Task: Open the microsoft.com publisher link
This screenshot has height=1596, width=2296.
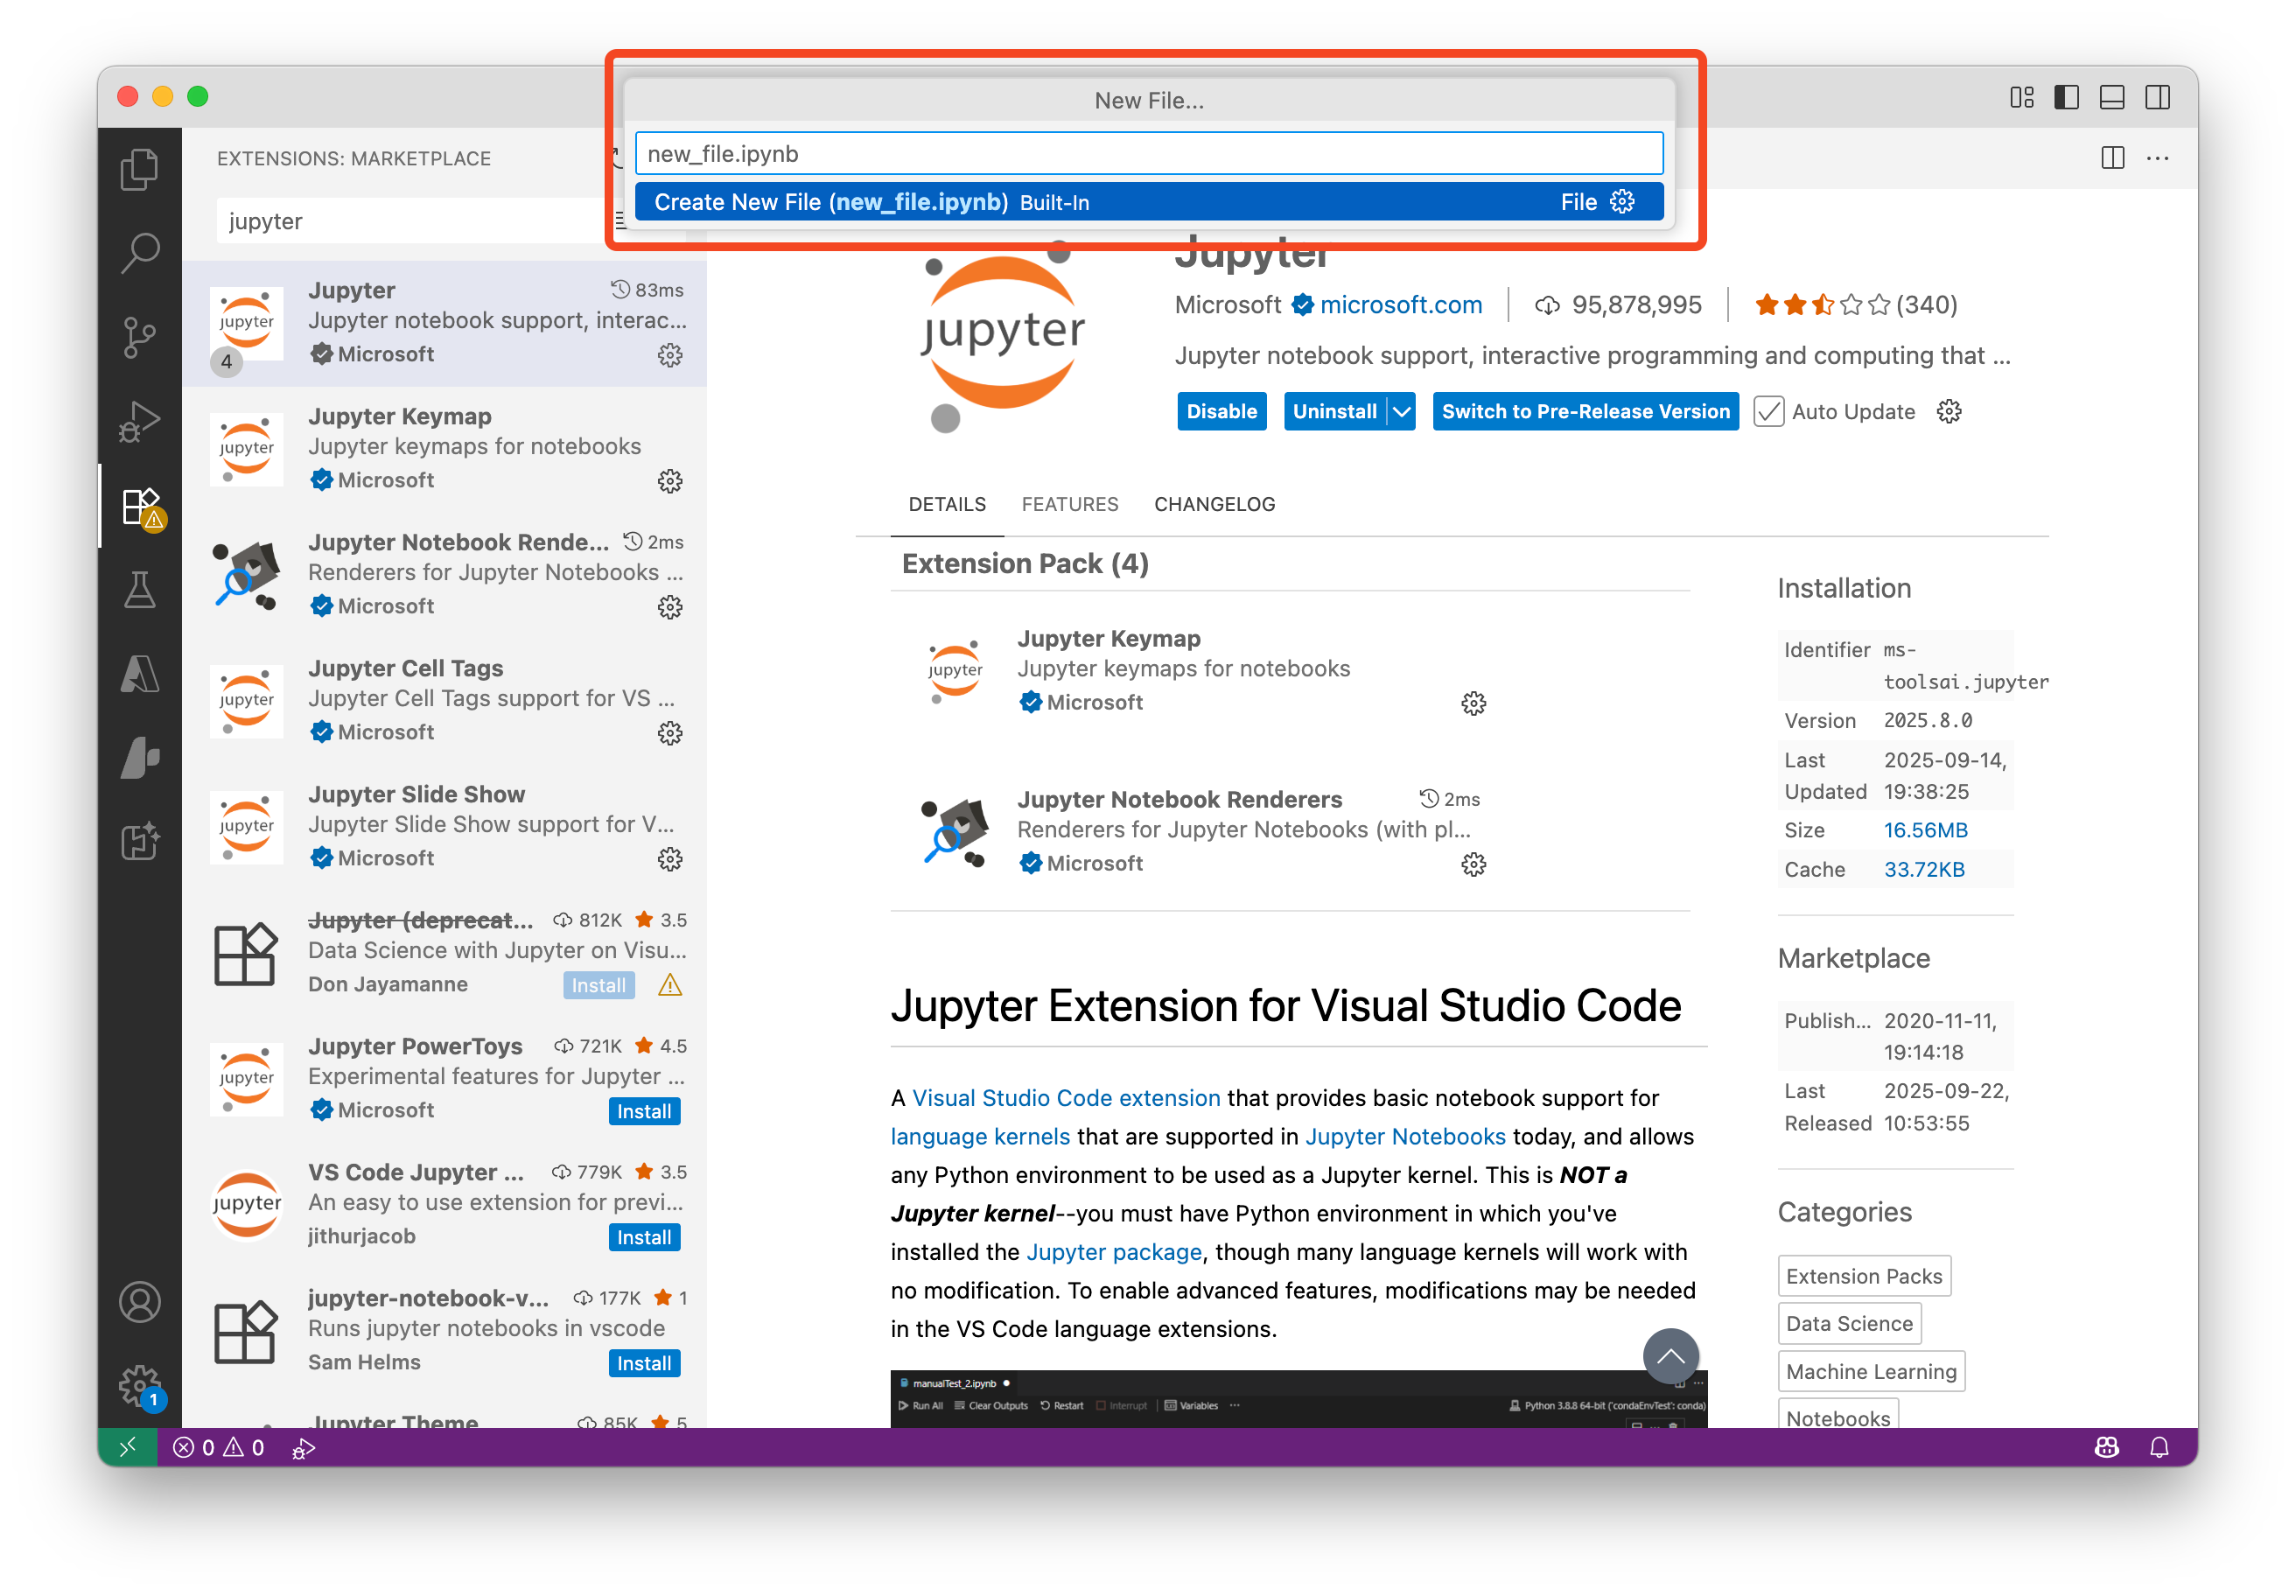Action: [x=1400, y=305]
